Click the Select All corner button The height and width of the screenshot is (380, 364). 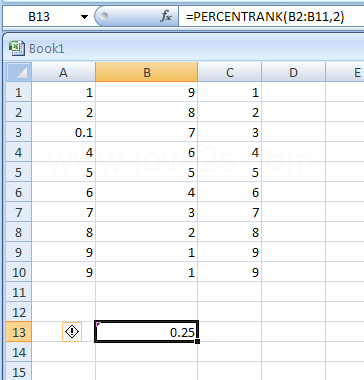[x=19, y=72]
